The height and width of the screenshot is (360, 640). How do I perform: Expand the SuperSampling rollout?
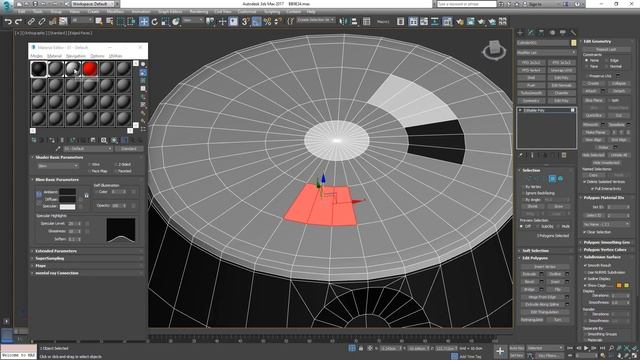coord(87,258)
